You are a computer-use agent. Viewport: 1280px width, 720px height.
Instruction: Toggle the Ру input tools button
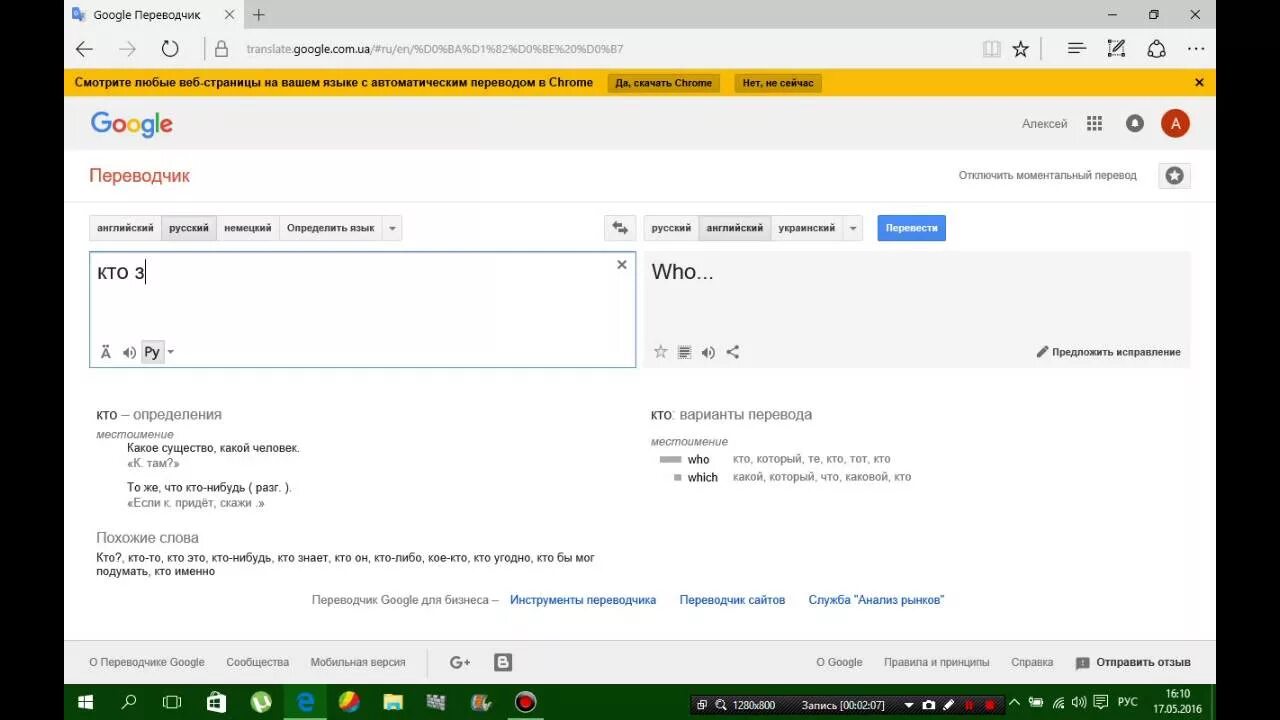tap(152, 352)
